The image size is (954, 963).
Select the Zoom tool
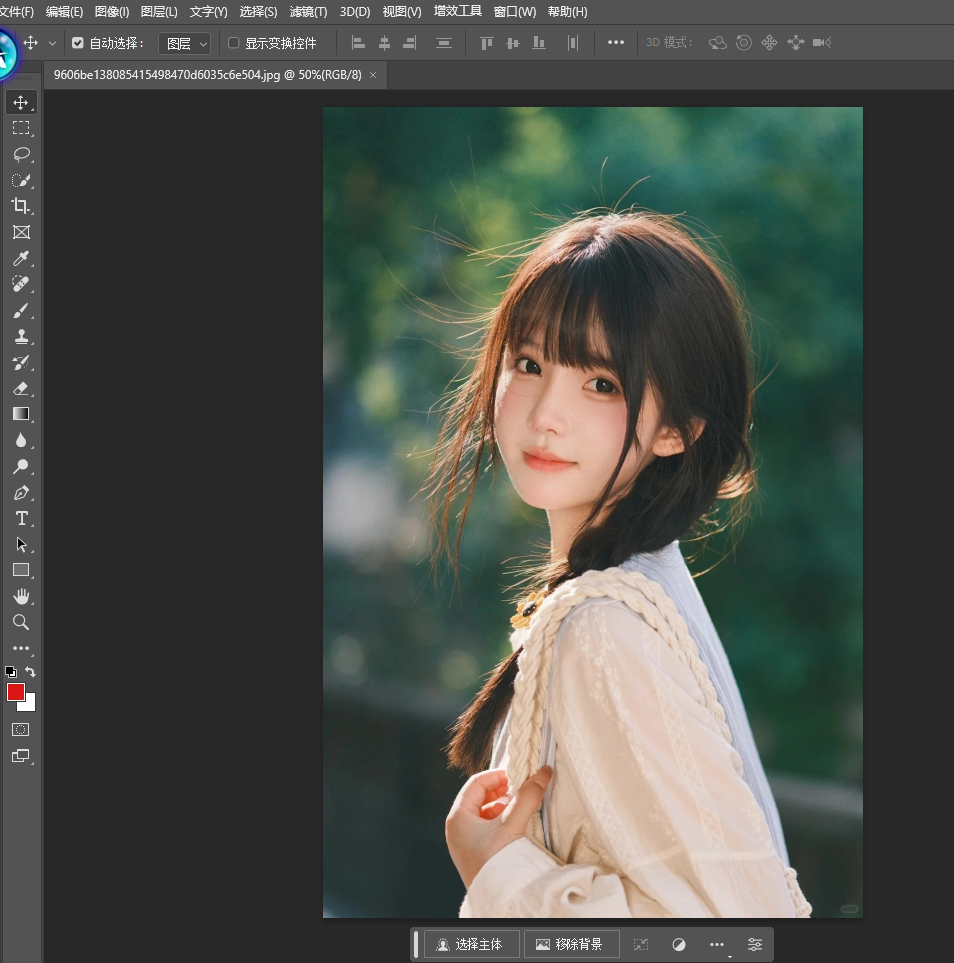[21, 622]
